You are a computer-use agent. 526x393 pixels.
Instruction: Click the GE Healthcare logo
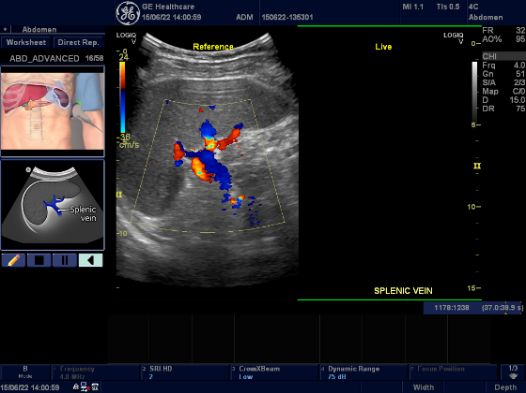128,13
